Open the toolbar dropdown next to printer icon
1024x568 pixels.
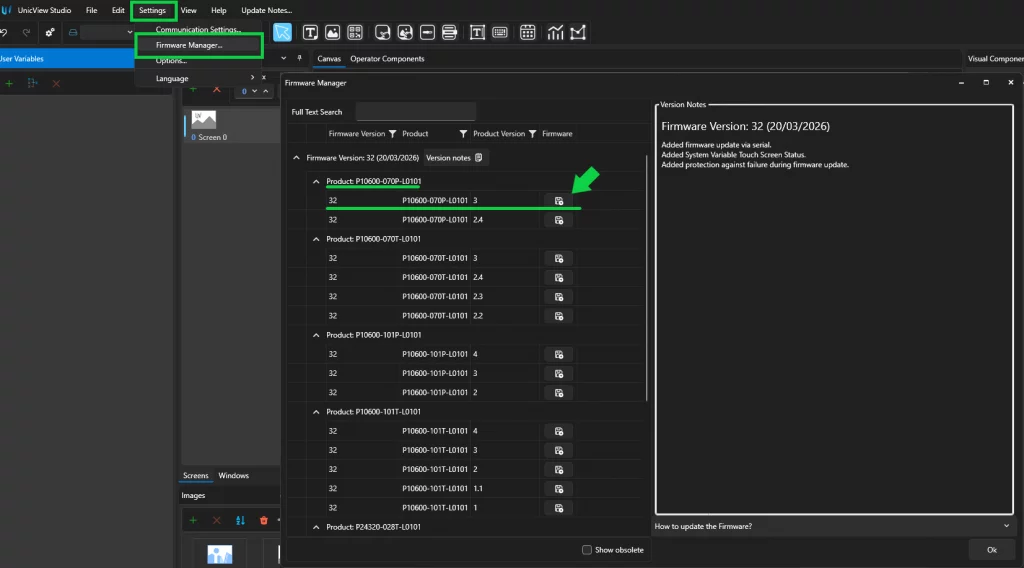click(x=129, y=32)
